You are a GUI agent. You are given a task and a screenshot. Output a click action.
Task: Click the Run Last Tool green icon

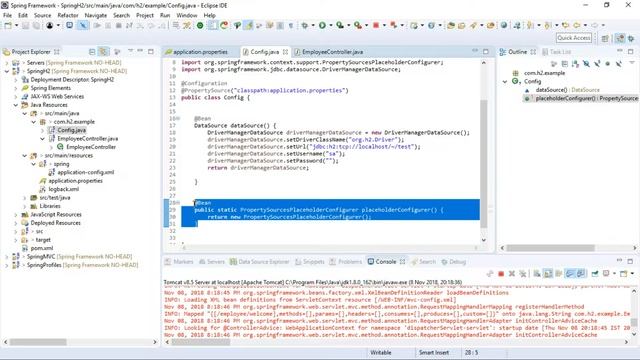point(358,25)
